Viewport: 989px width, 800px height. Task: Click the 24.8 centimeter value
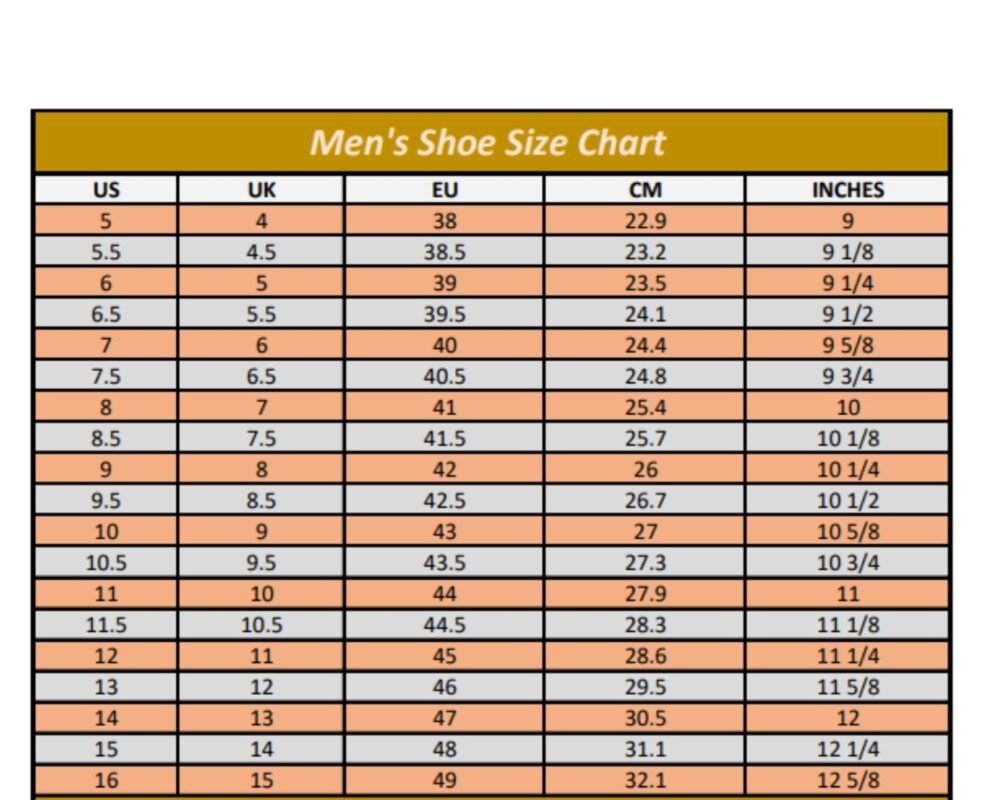(x=645, y=376)
